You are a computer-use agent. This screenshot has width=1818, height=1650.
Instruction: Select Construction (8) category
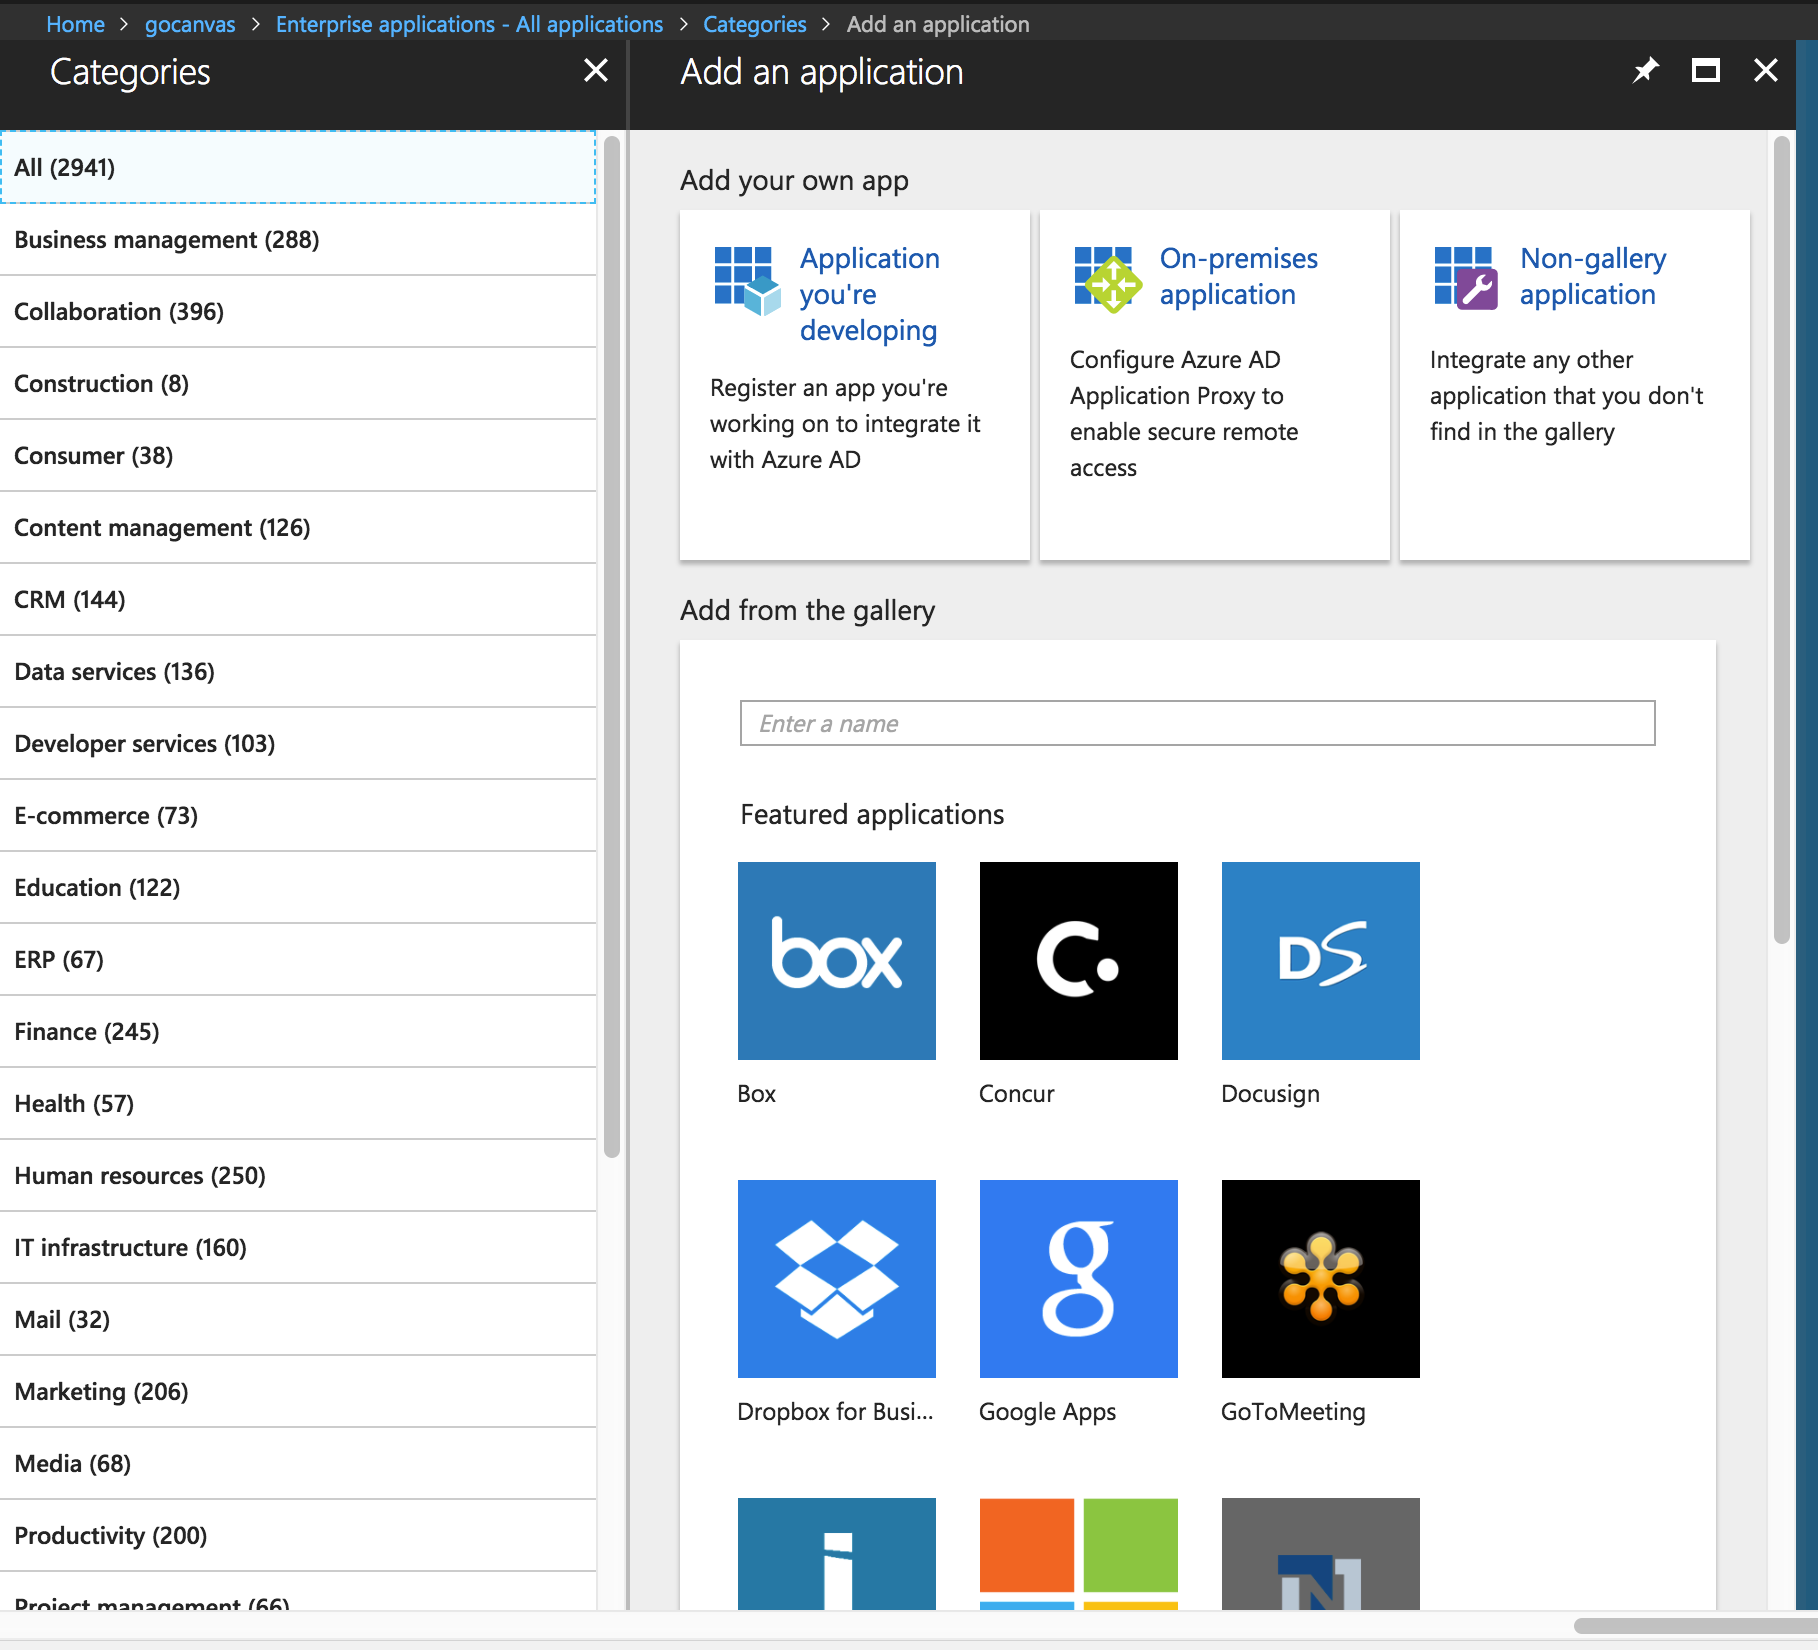pos(298,384)
